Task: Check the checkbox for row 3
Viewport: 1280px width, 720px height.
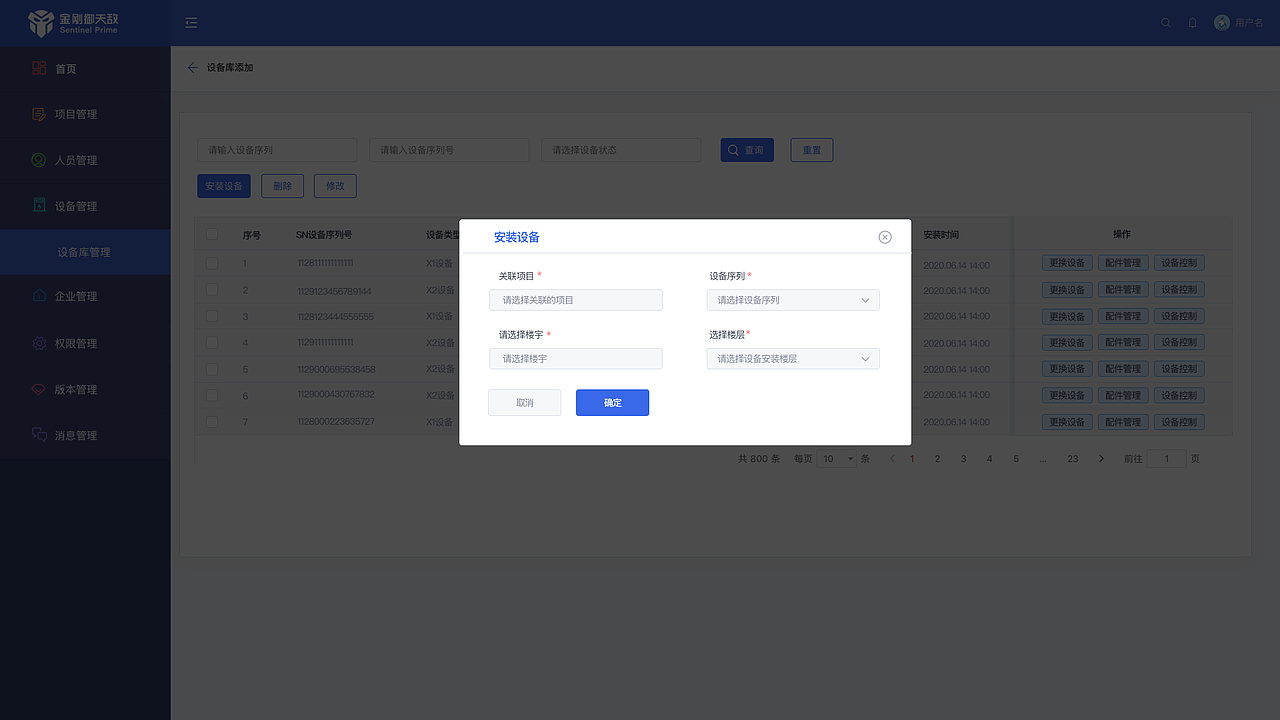Action: pyautogui.click(x=212, y=316)
